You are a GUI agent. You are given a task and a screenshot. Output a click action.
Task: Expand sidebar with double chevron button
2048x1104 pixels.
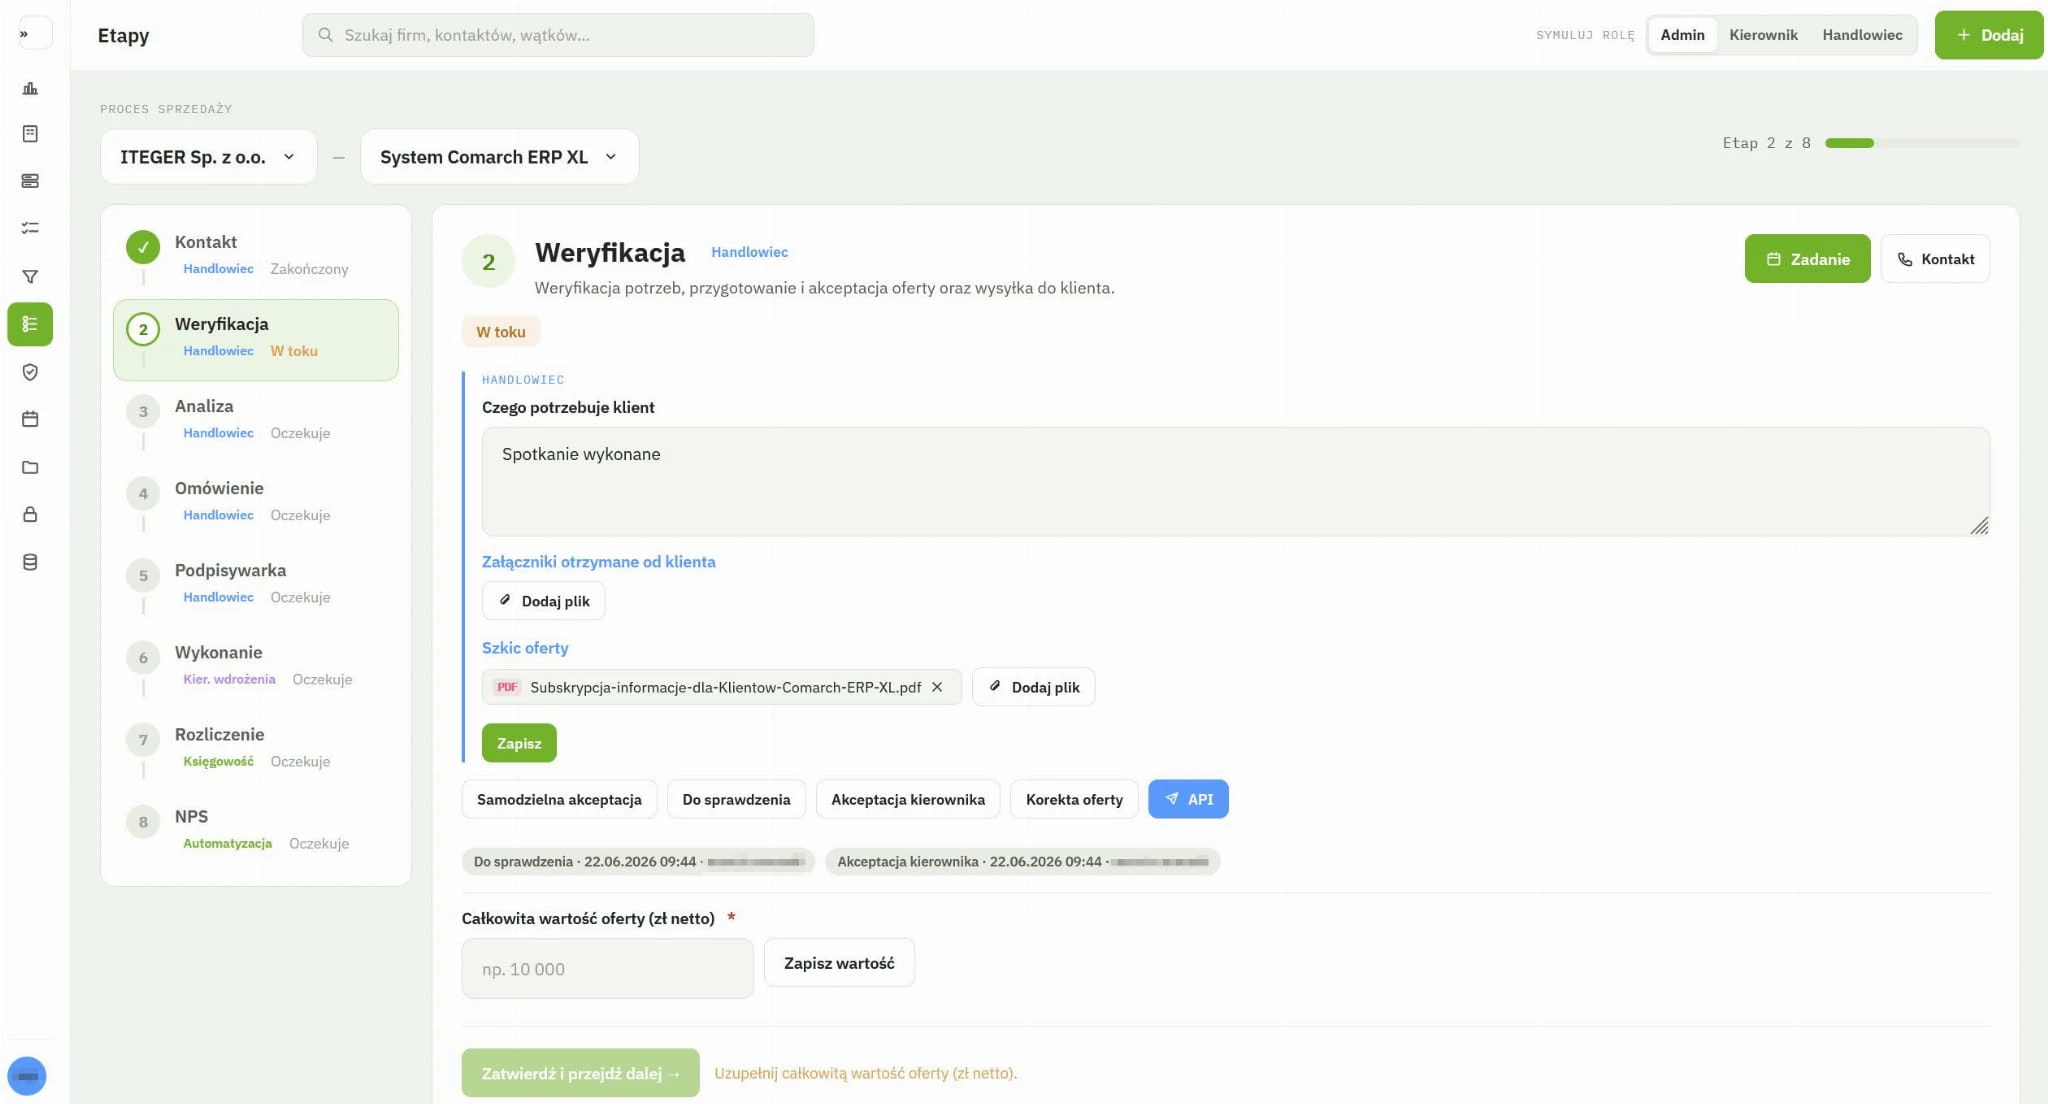(25, 34)
